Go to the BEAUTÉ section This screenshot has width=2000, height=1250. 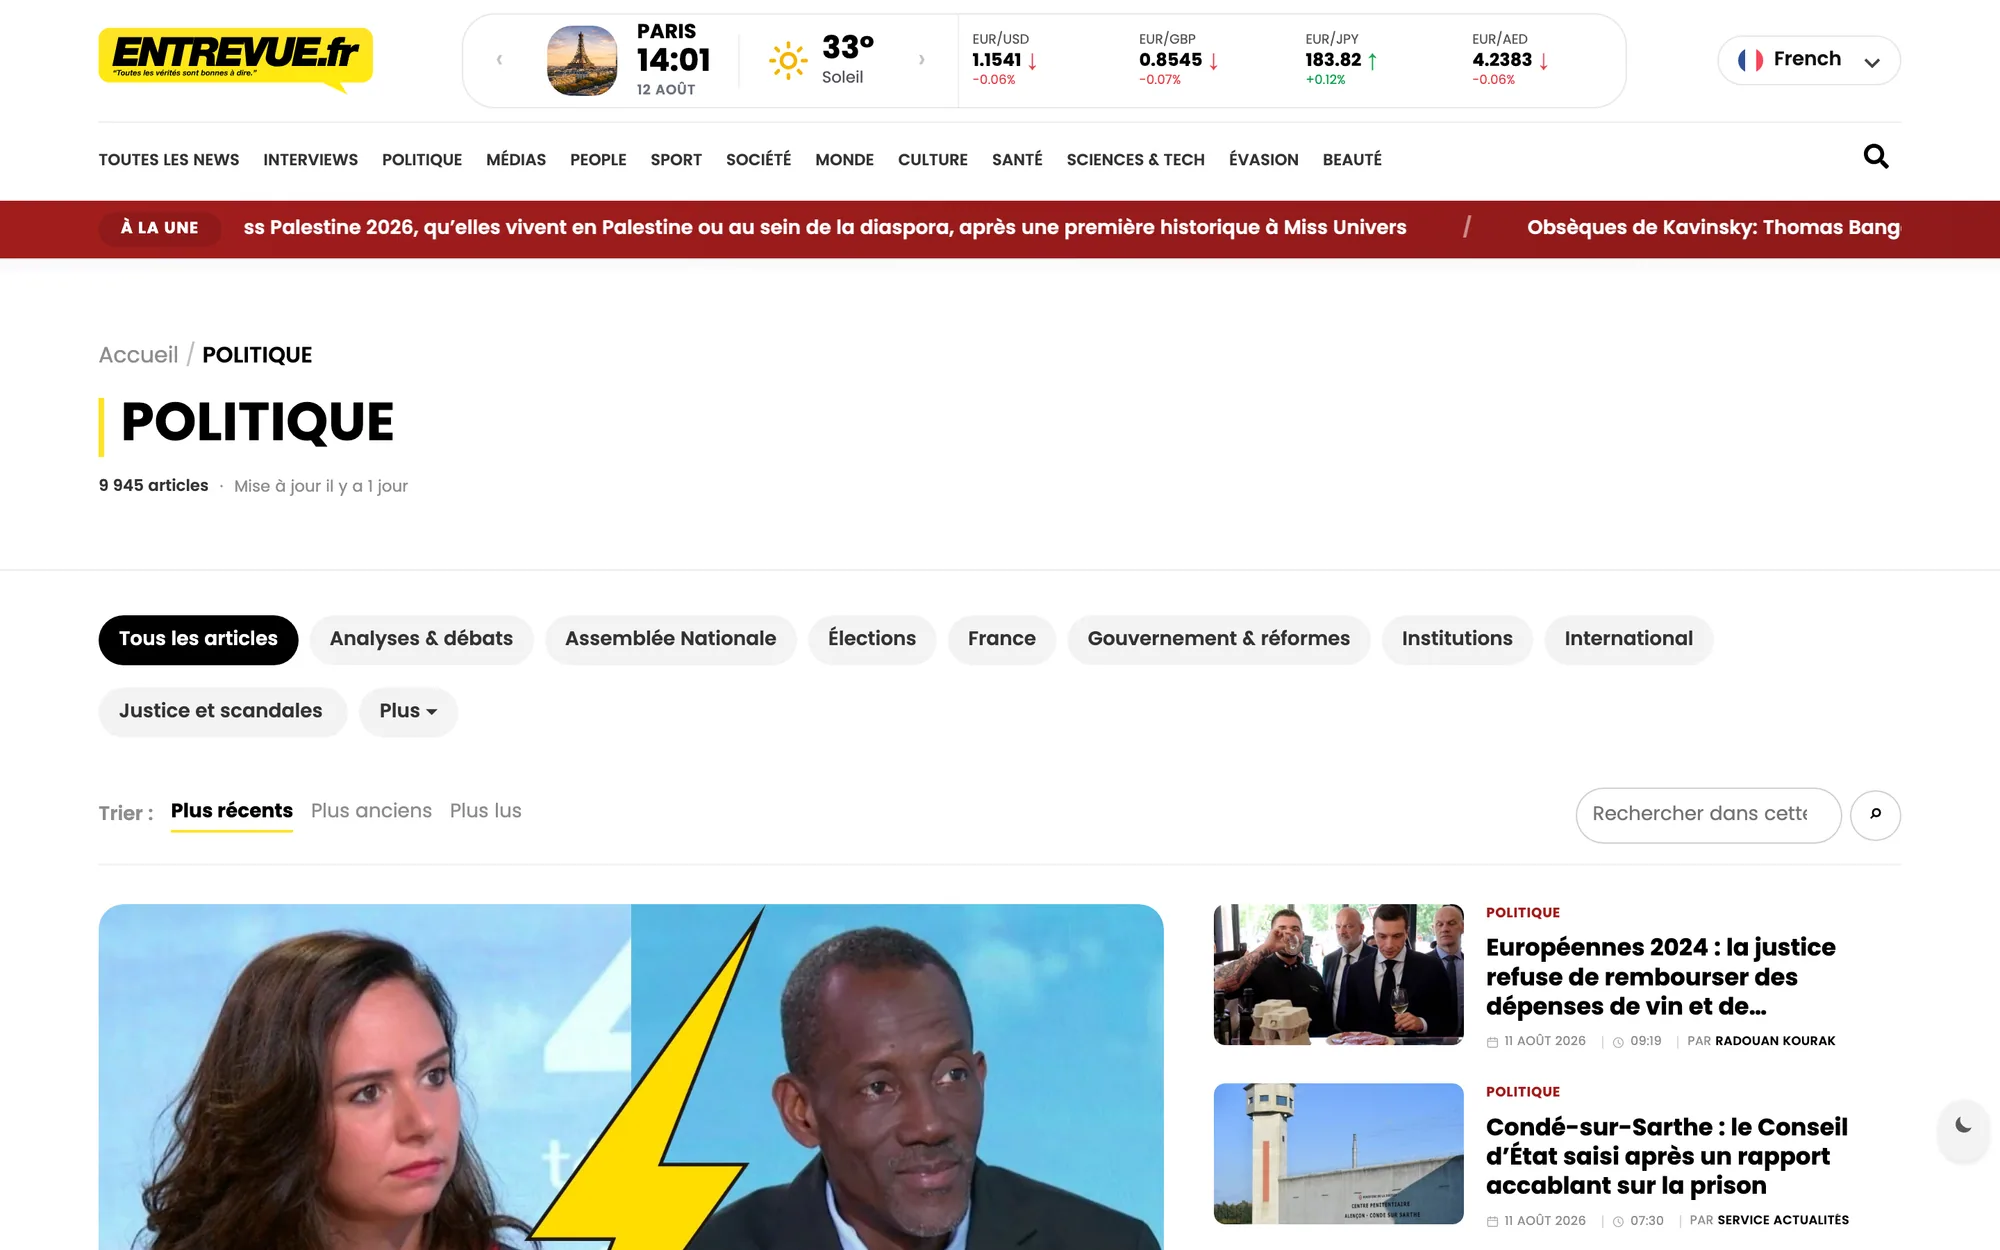tap(1352, 160)
